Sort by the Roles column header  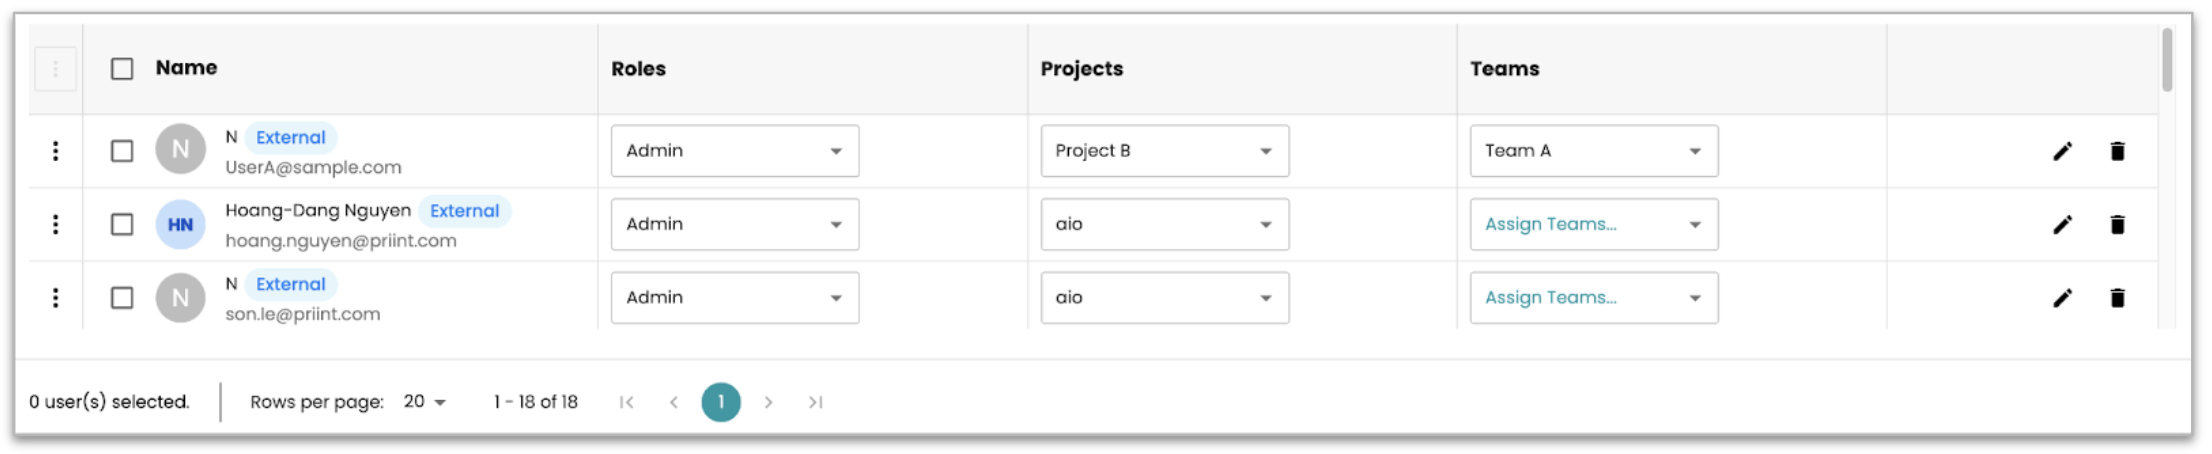tap(639, 69)
